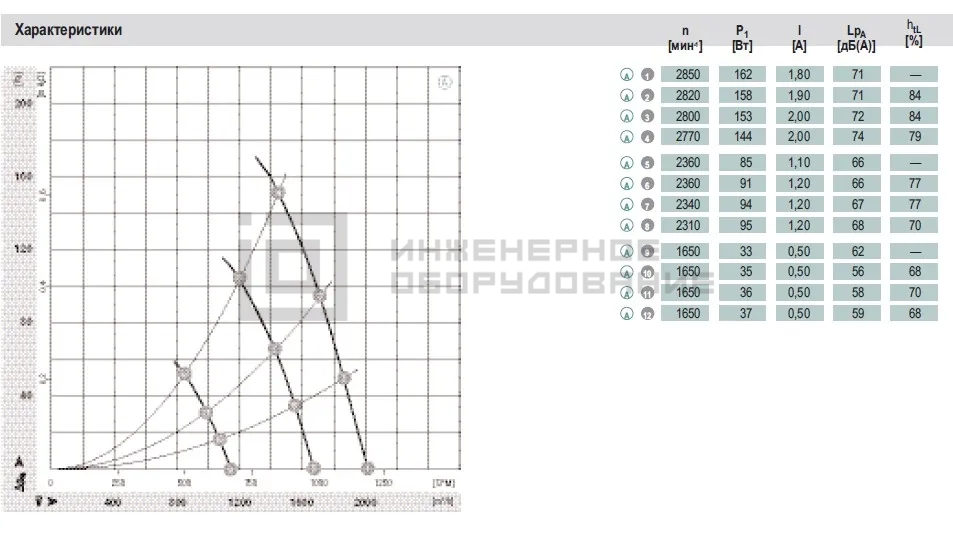Click the P1 [Вт] column header
Image resolution: width=953 pixels, height=534 pixels.
[742, 38]
